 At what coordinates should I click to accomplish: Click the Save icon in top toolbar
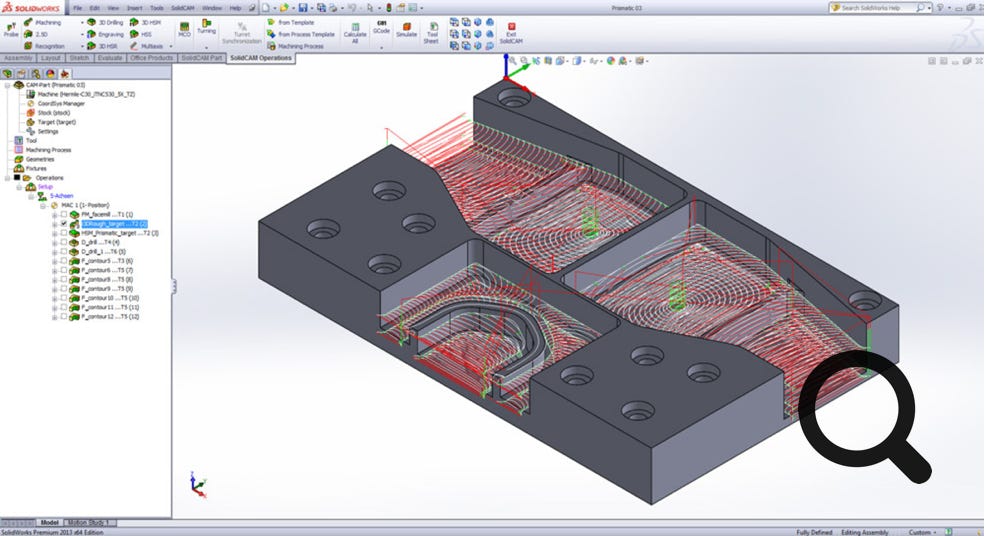pos(302,8)
